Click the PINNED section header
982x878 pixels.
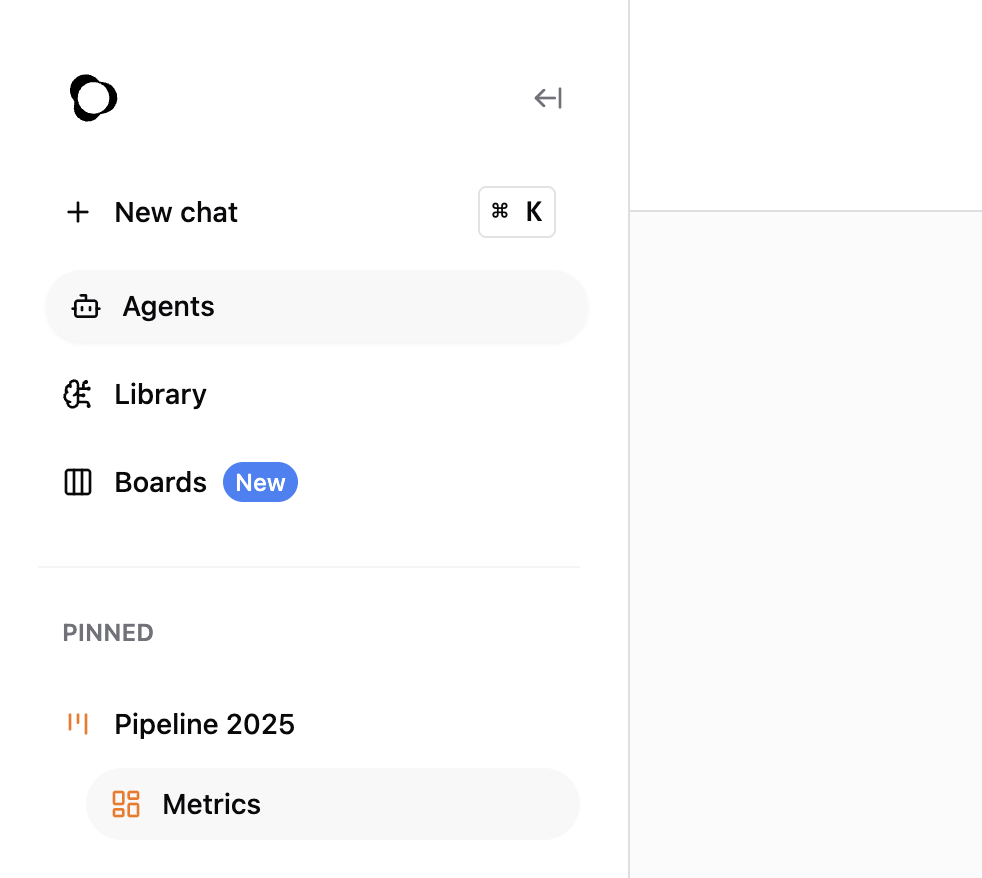[x=108, y=632]
